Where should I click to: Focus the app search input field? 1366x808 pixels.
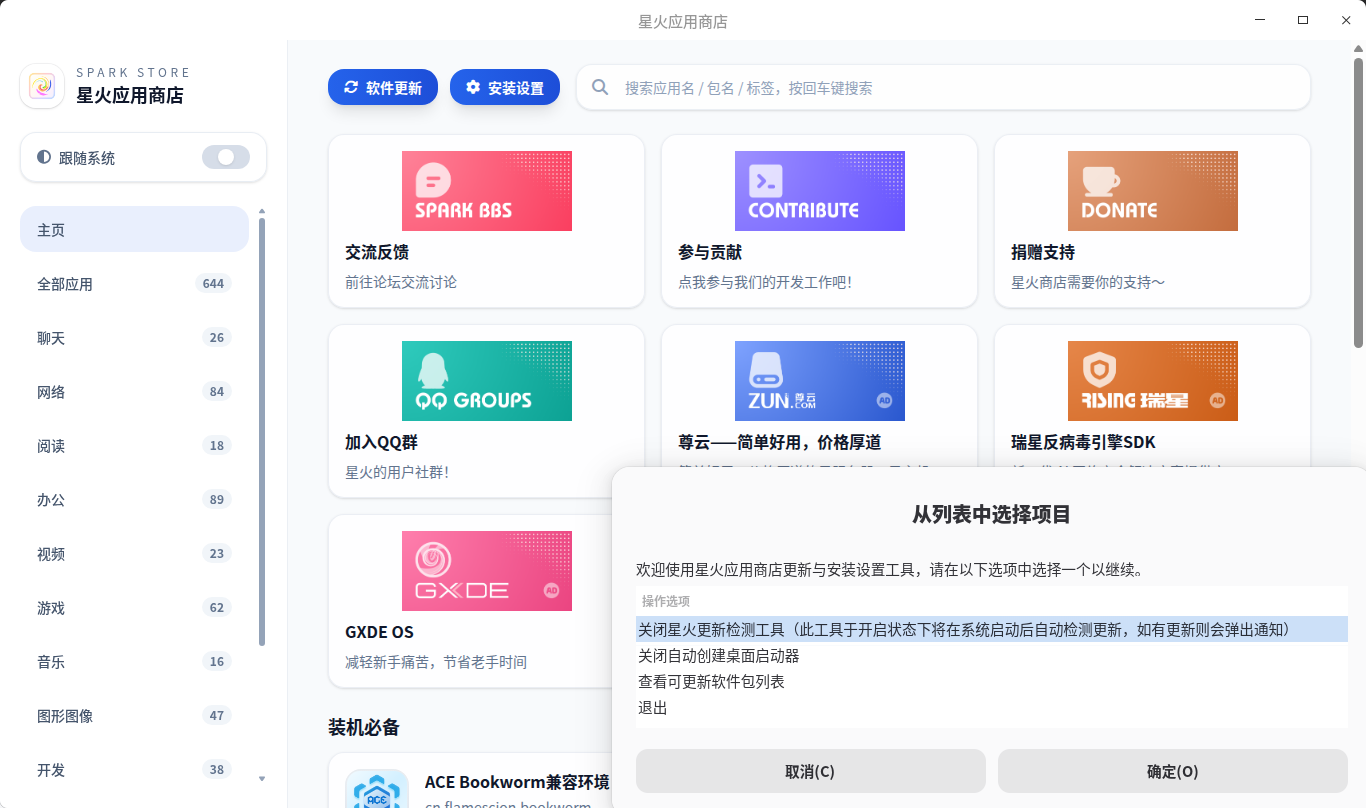click(x=943, y=87)
